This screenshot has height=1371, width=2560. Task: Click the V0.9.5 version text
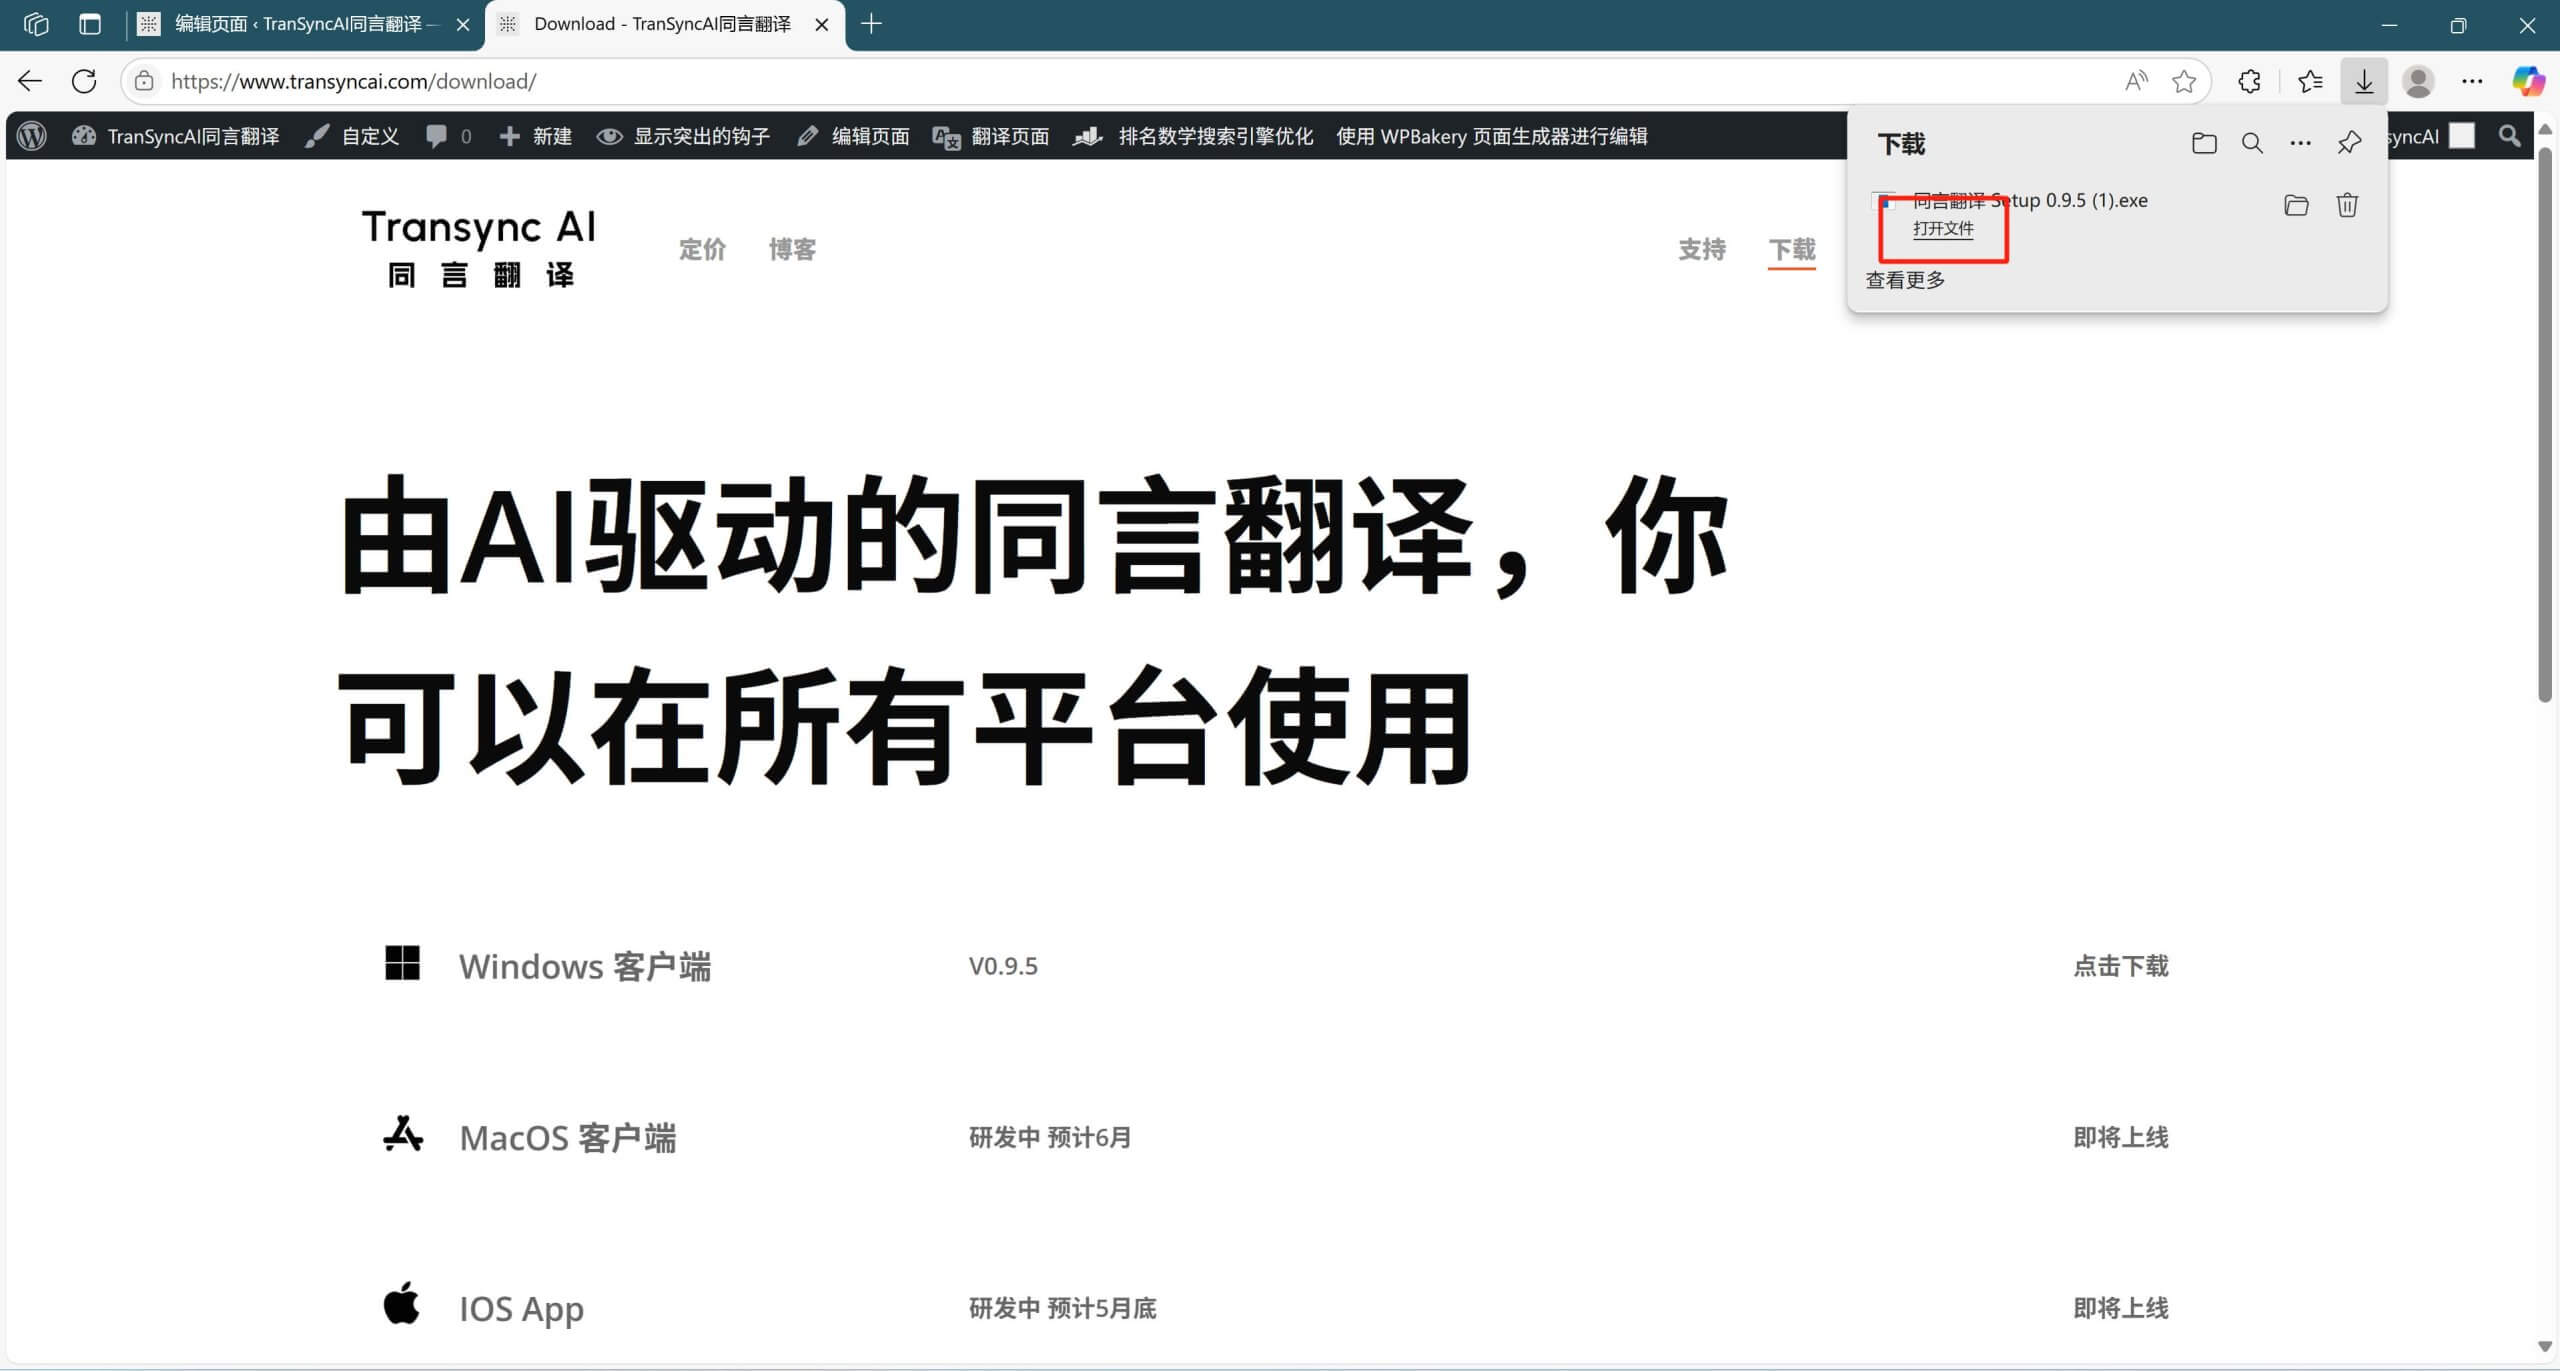(x=1003, y=966)
